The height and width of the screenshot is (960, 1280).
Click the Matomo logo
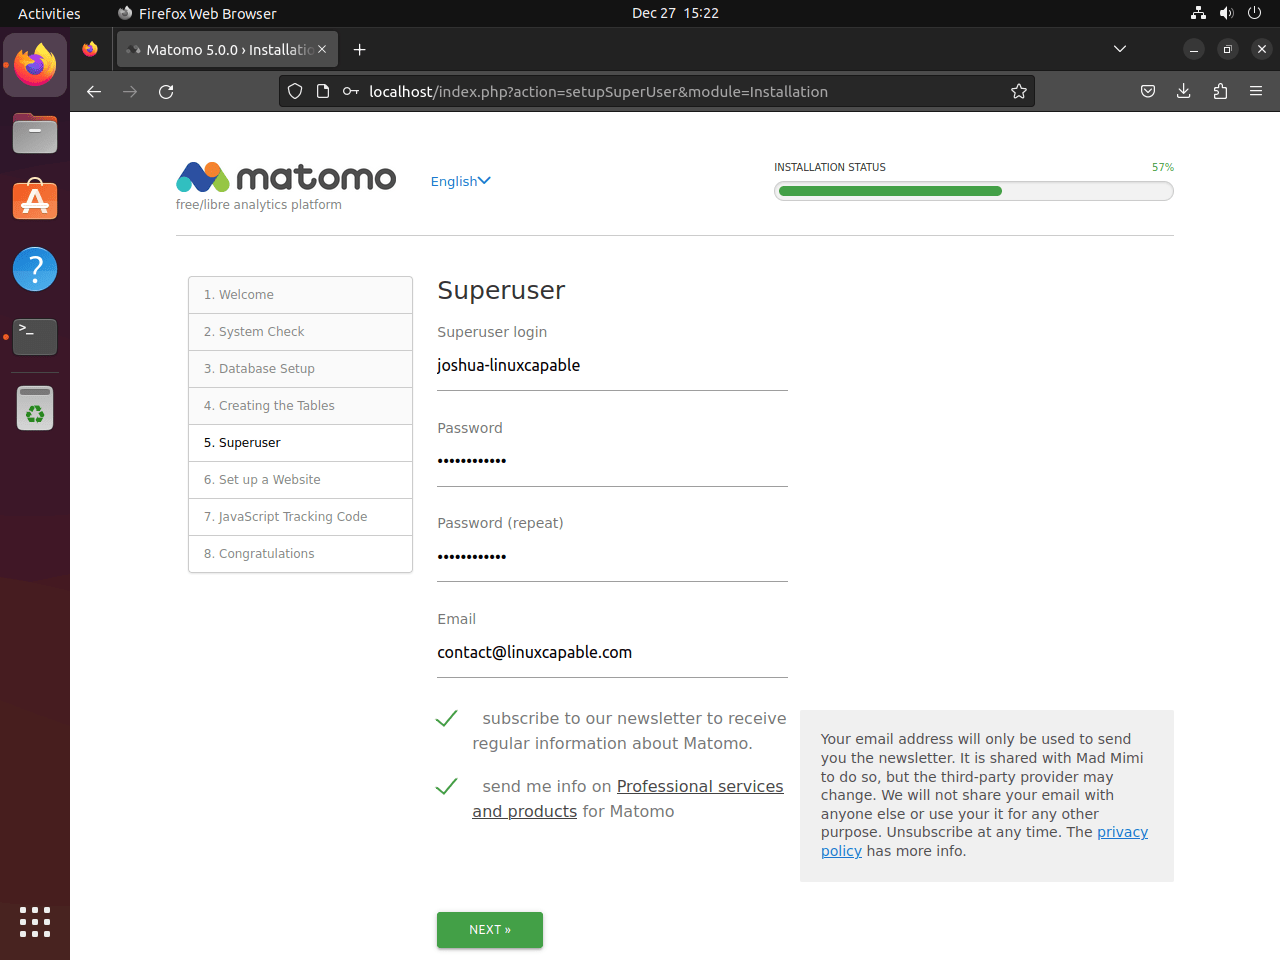click(286, 177)
